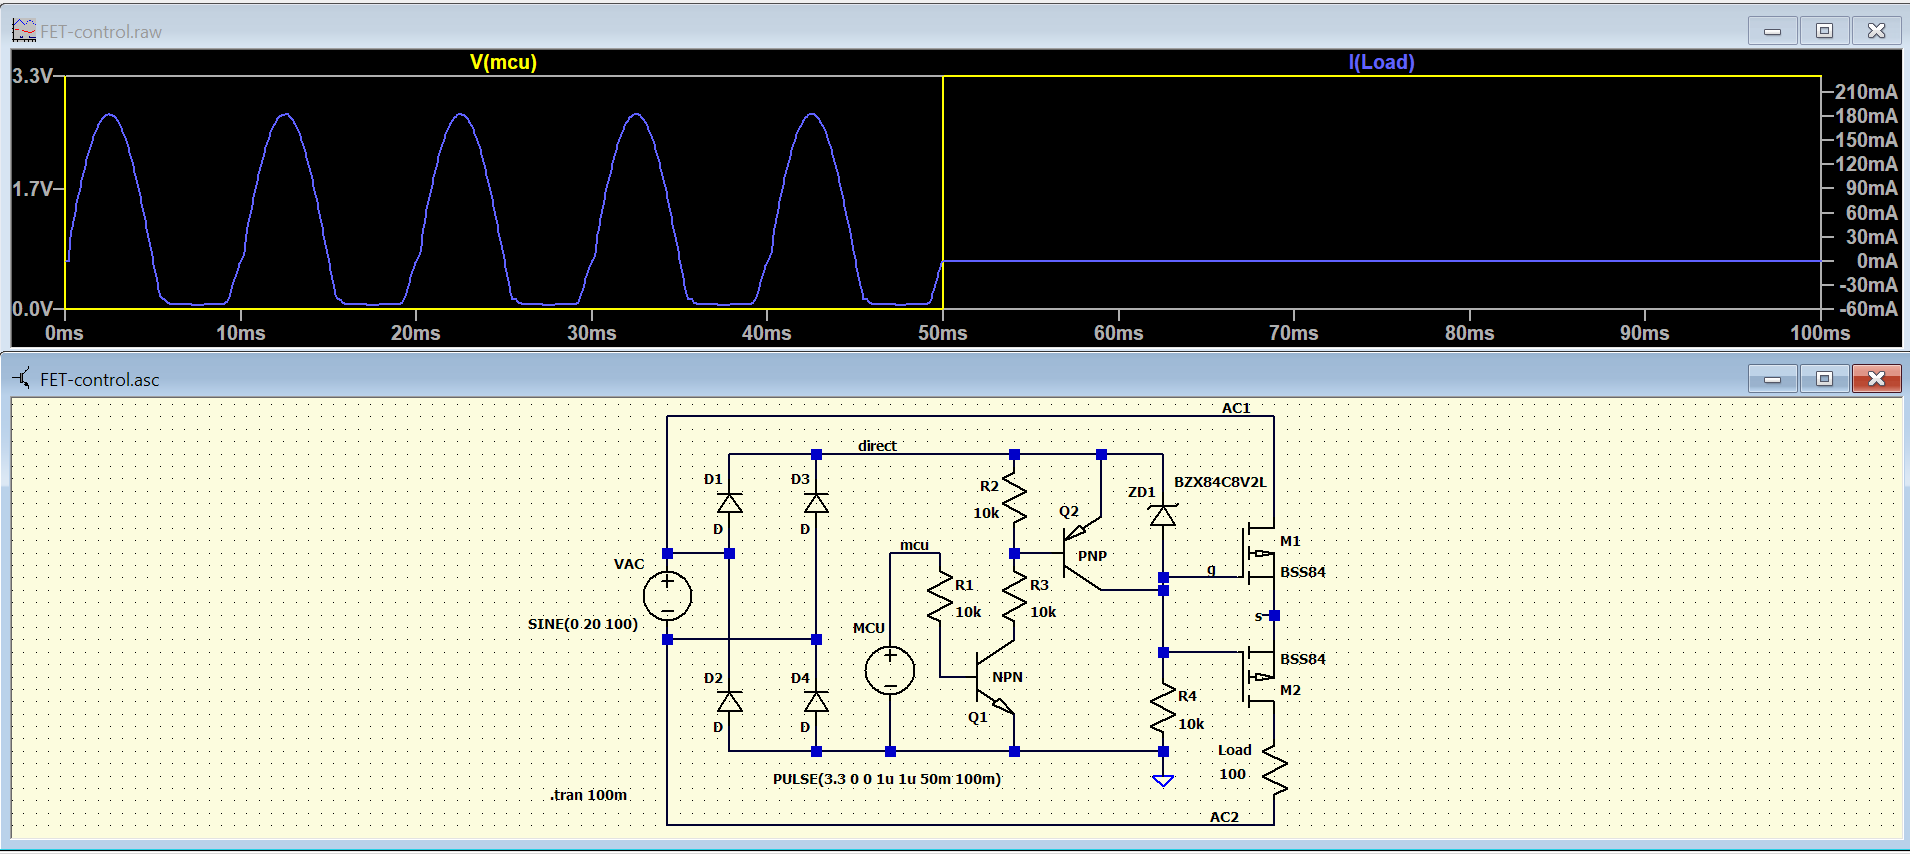1910x854 pixels.
Task: Click the 100ms time axis label
Action: coord(1819,333)
